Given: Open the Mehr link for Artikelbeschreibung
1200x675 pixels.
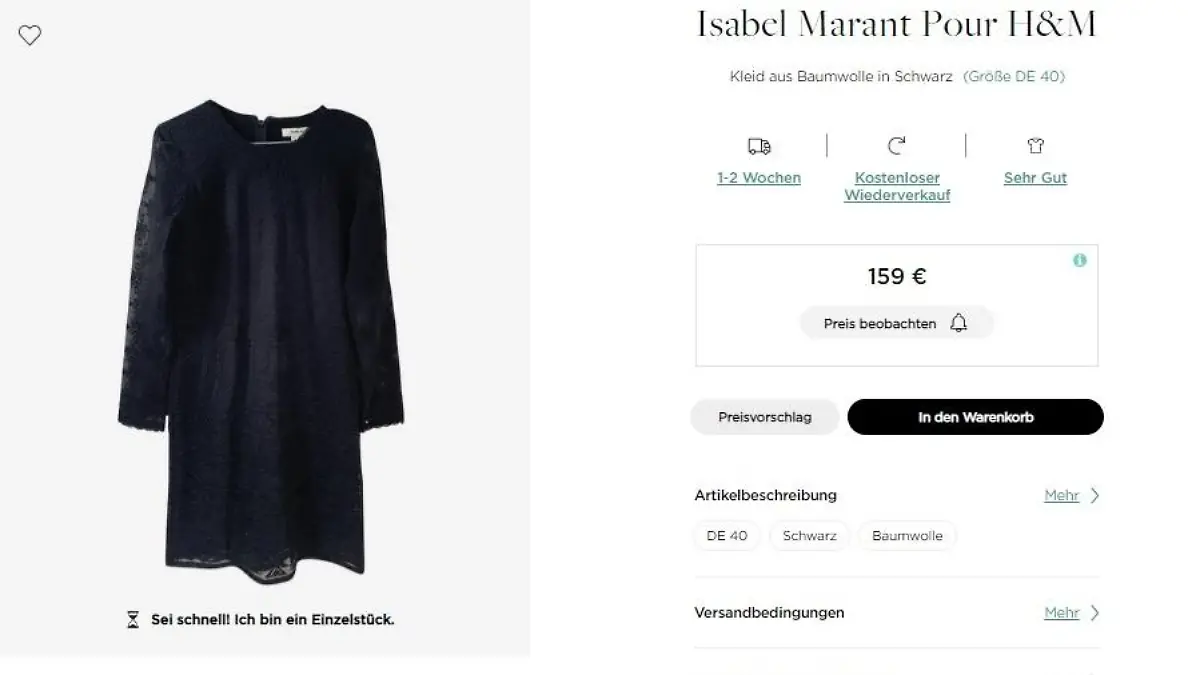Looking at the screenshot, I should (x=1061, y=495).
